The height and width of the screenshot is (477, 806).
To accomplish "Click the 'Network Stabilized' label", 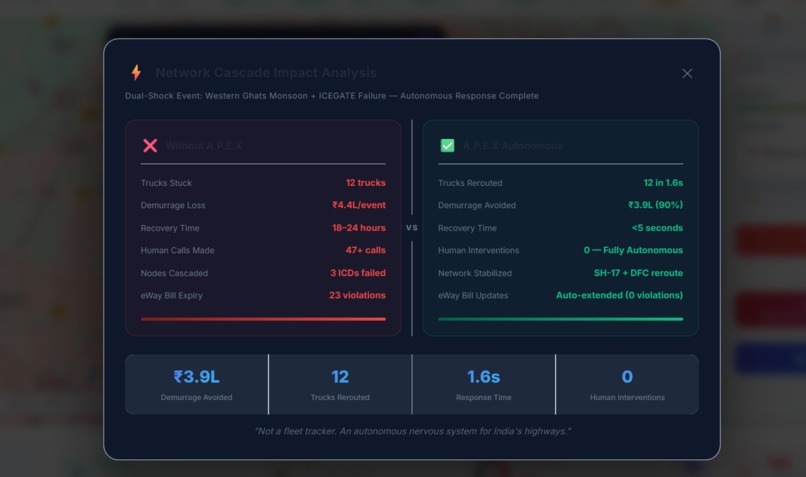I will 474,273.
